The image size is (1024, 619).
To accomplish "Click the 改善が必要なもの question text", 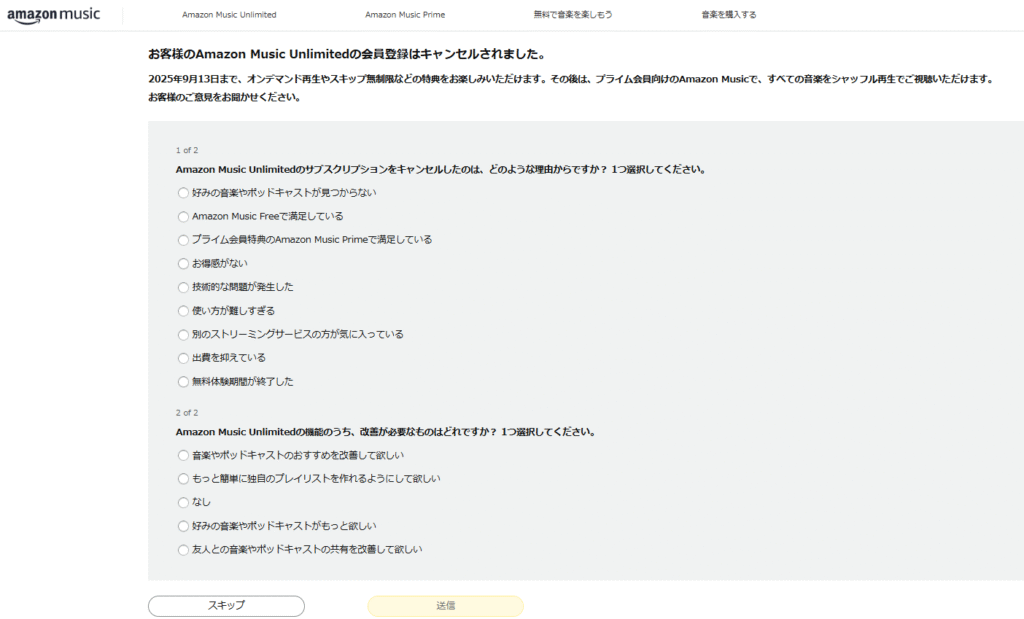I will (386, 432).
